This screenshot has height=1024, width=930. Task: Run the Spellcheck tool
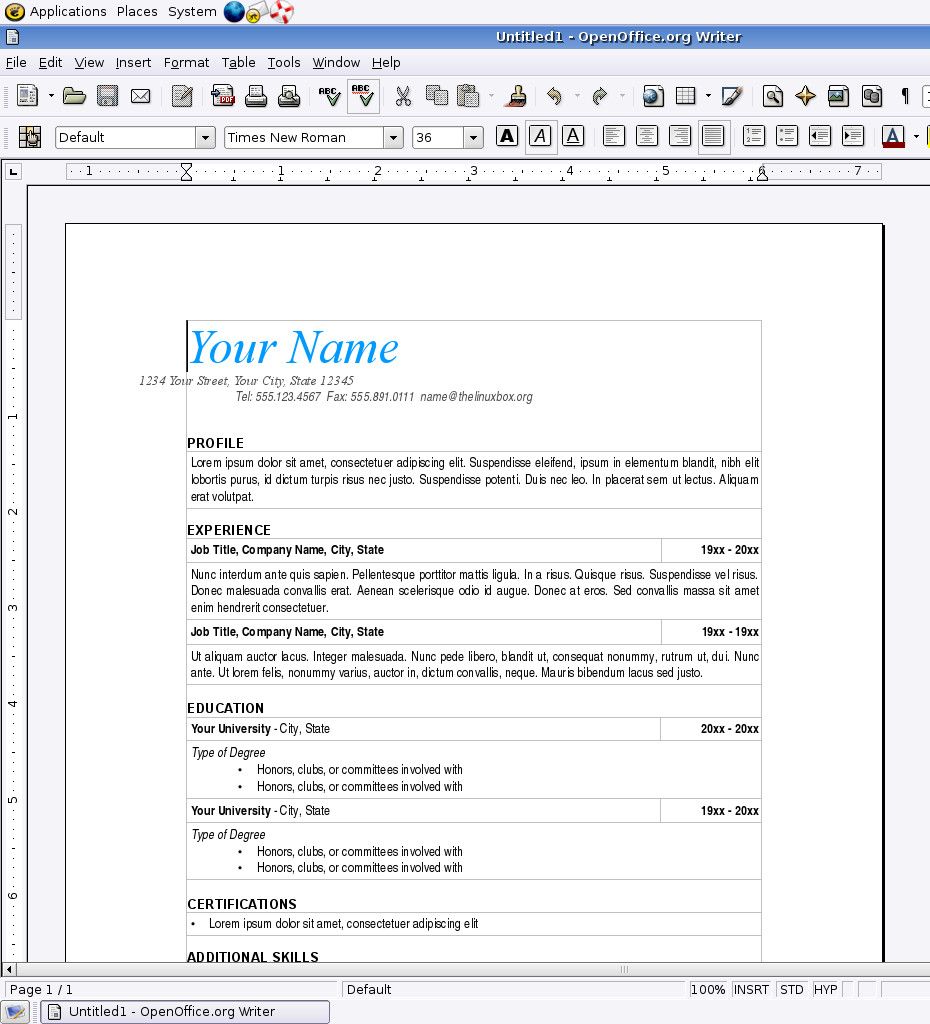tap(329, 97)
